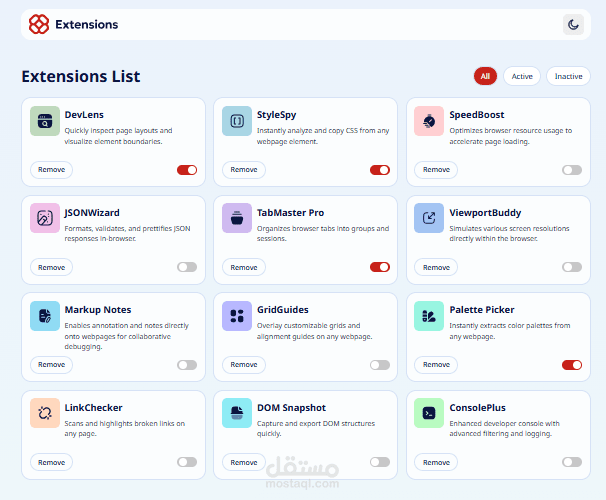Click the 'DOM Snapshot' title text
The width and height of the screenshot is (606, 500).
point(291,408)
